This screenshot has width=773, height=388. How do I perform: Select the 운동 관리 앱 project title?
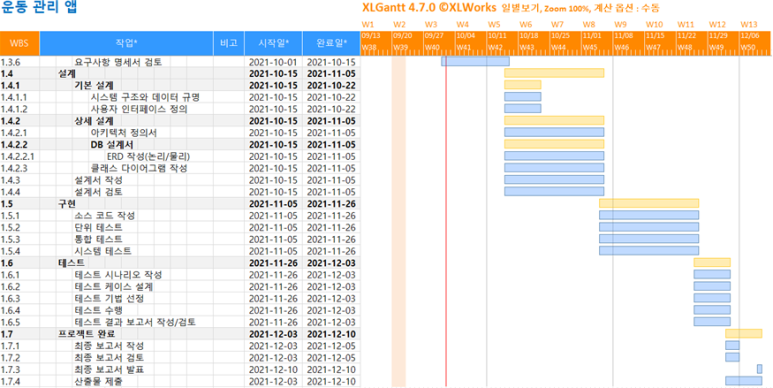coord(38,8)
